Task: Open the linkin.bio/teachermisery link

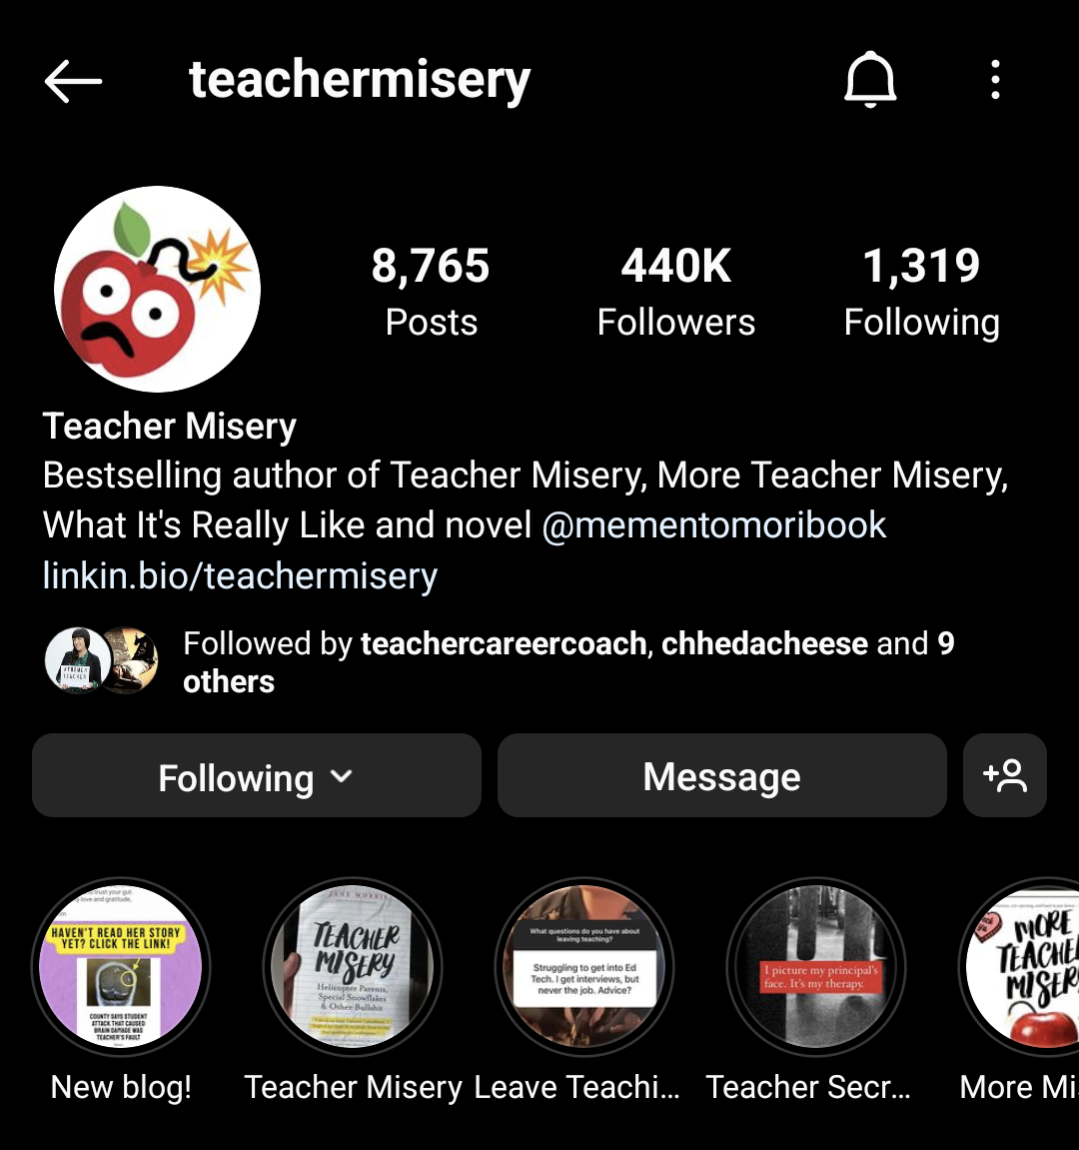Action: (x=240, y=576)
